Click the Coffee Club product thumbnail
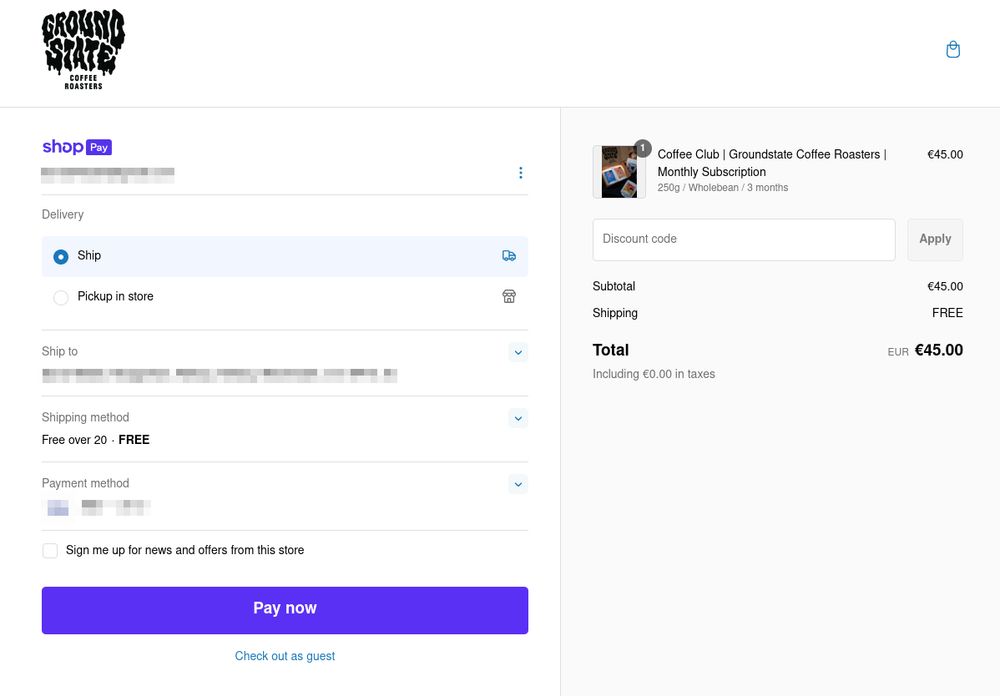1000x696 pixels. [x=619, y=173]
